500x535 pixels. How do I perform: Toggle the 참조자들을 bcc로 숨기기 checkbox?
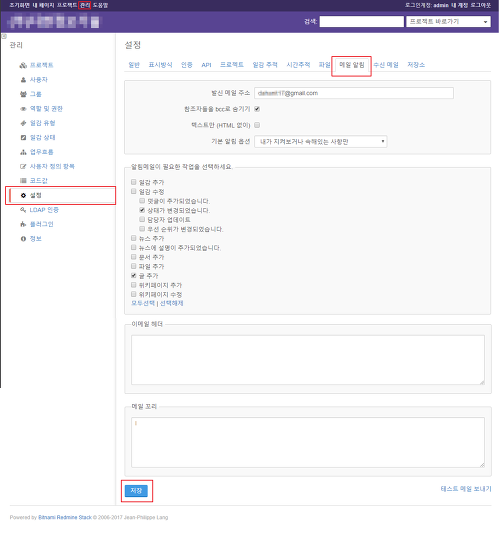[x=257, y=109]
